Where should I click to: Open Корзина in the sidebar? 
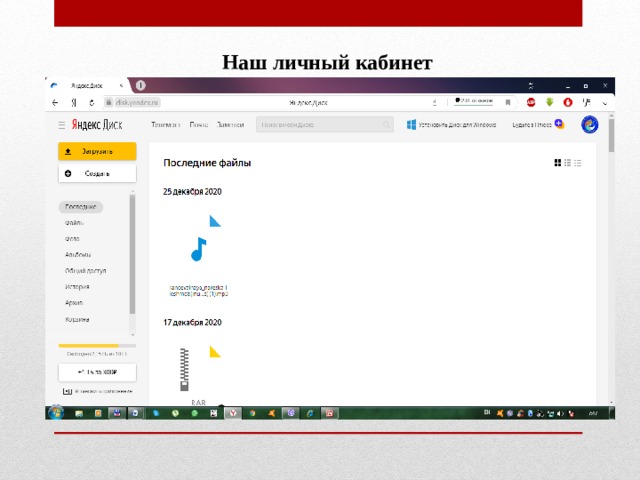pyautogui.click(x=77, y=320)
